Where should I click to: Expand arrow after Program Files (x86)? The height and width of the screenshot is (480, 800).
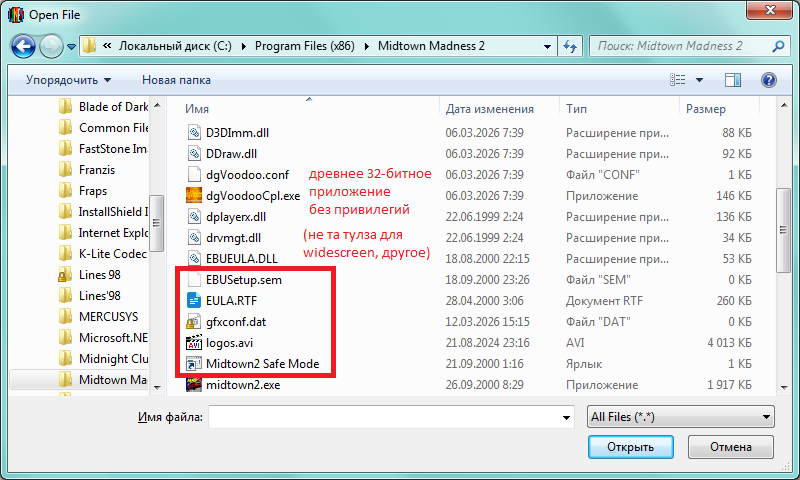point(366,46)
